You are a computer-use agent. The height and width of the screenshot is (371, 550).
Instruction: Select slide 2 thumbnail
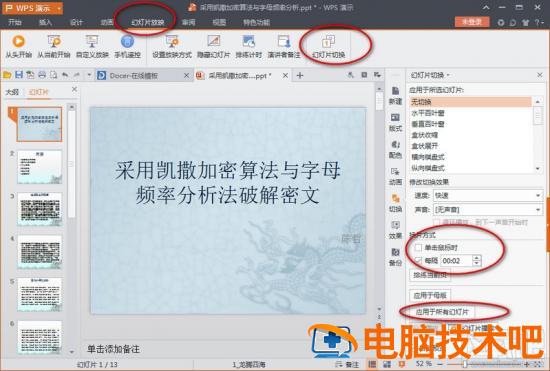click(x=40, y=167)
